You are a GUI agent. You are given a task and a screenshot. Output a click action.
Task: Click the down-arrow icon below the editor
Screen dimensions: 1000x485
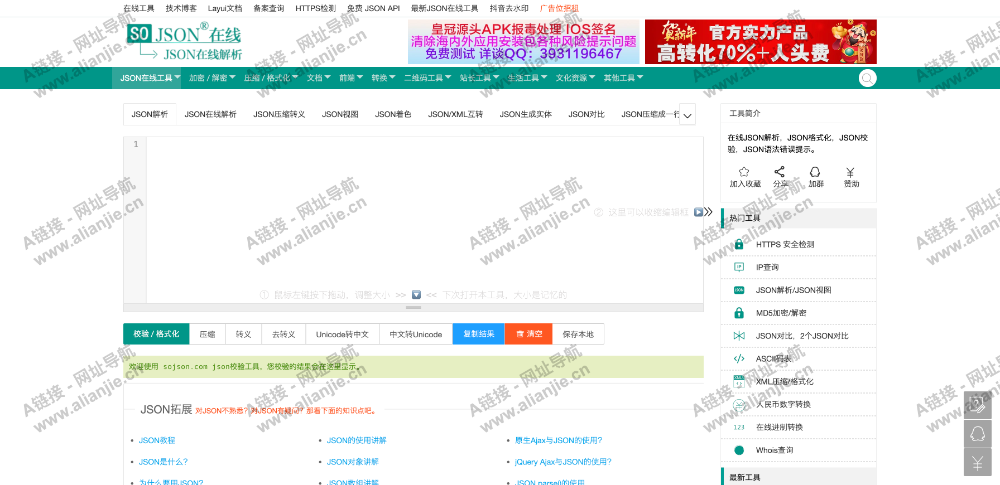click(x=416, y=295)
